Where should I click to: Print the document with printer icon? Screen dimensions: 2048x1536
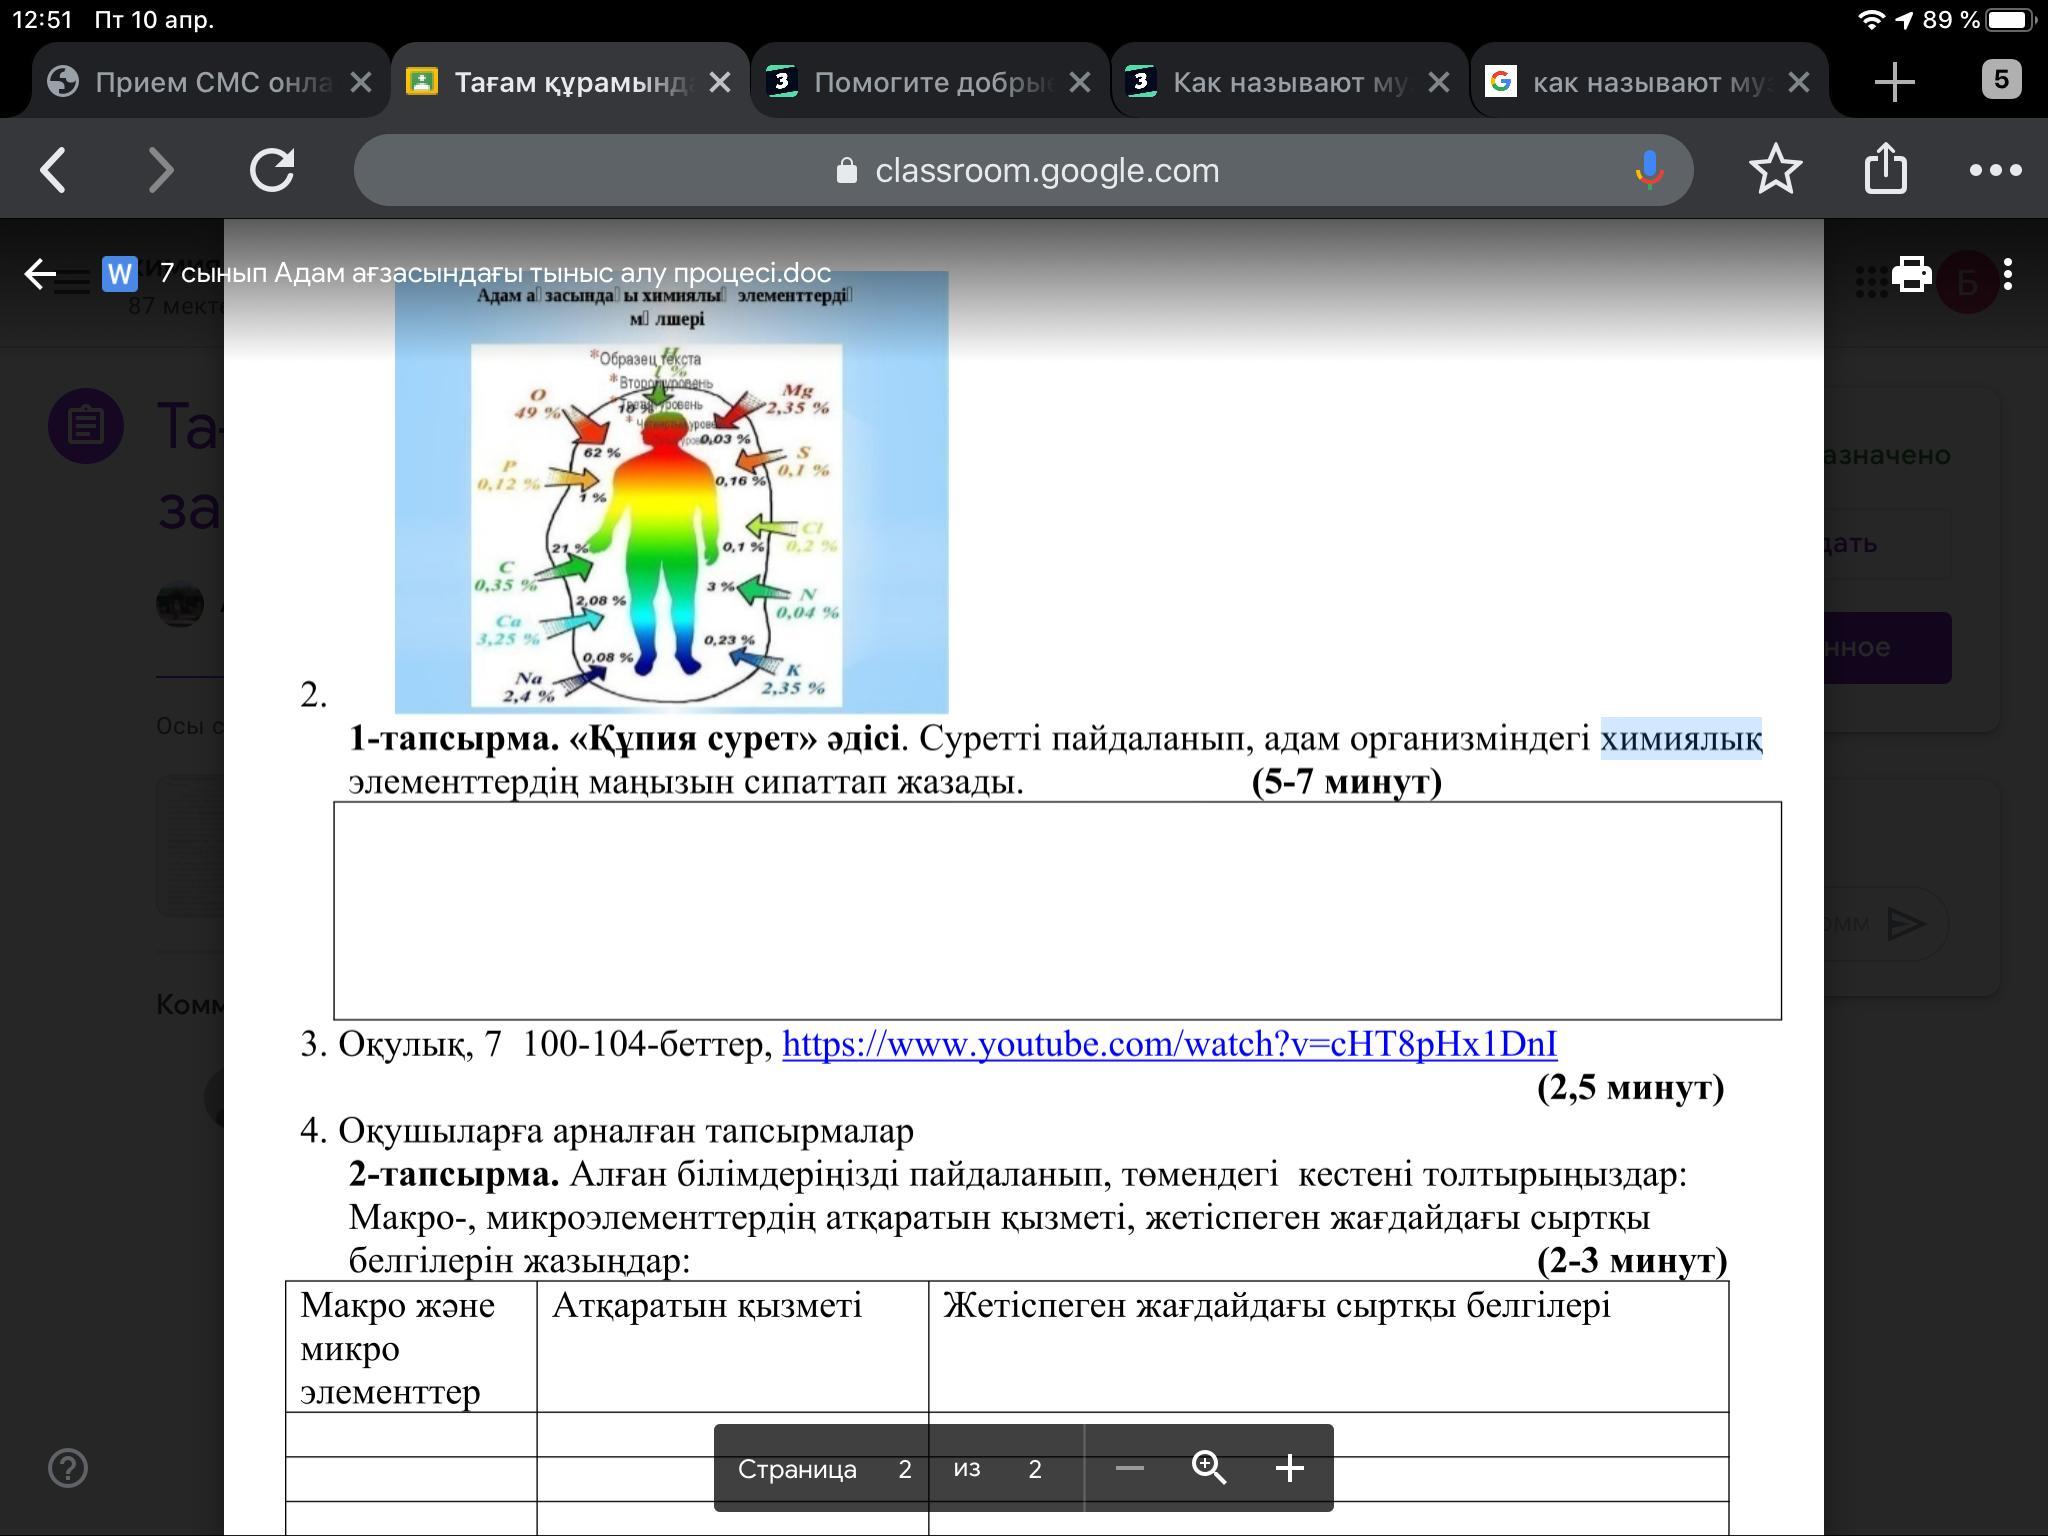click(1911, 274)
